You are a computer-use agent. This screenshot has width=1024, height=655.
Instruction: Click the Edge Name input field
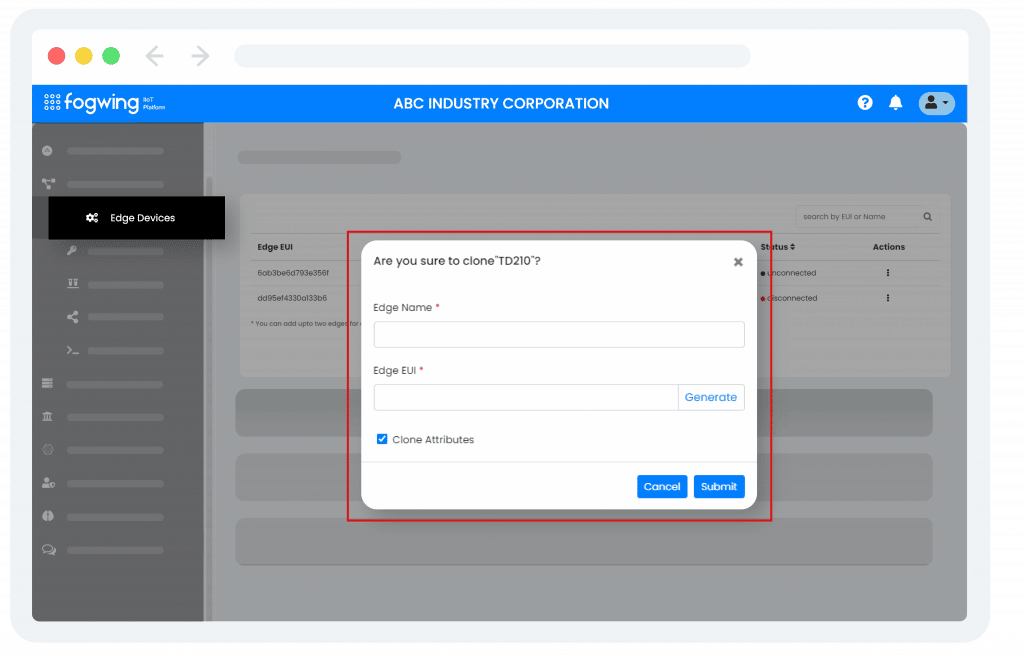(x=559, y=334)
